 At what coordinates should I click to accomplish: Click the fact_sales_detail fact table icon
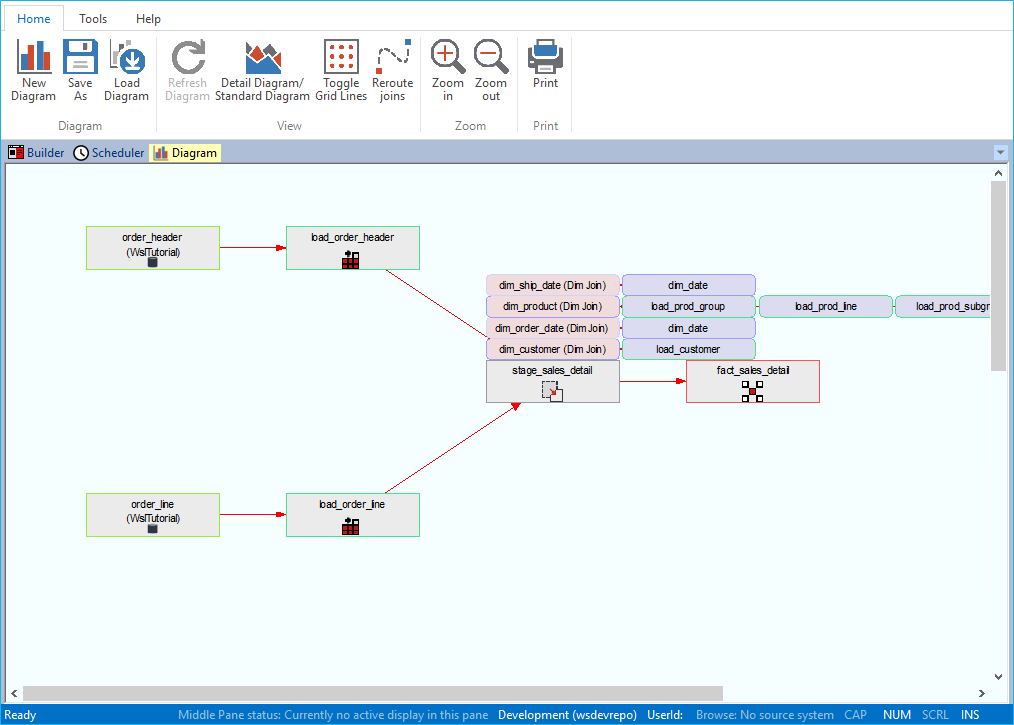click(752, 391)
